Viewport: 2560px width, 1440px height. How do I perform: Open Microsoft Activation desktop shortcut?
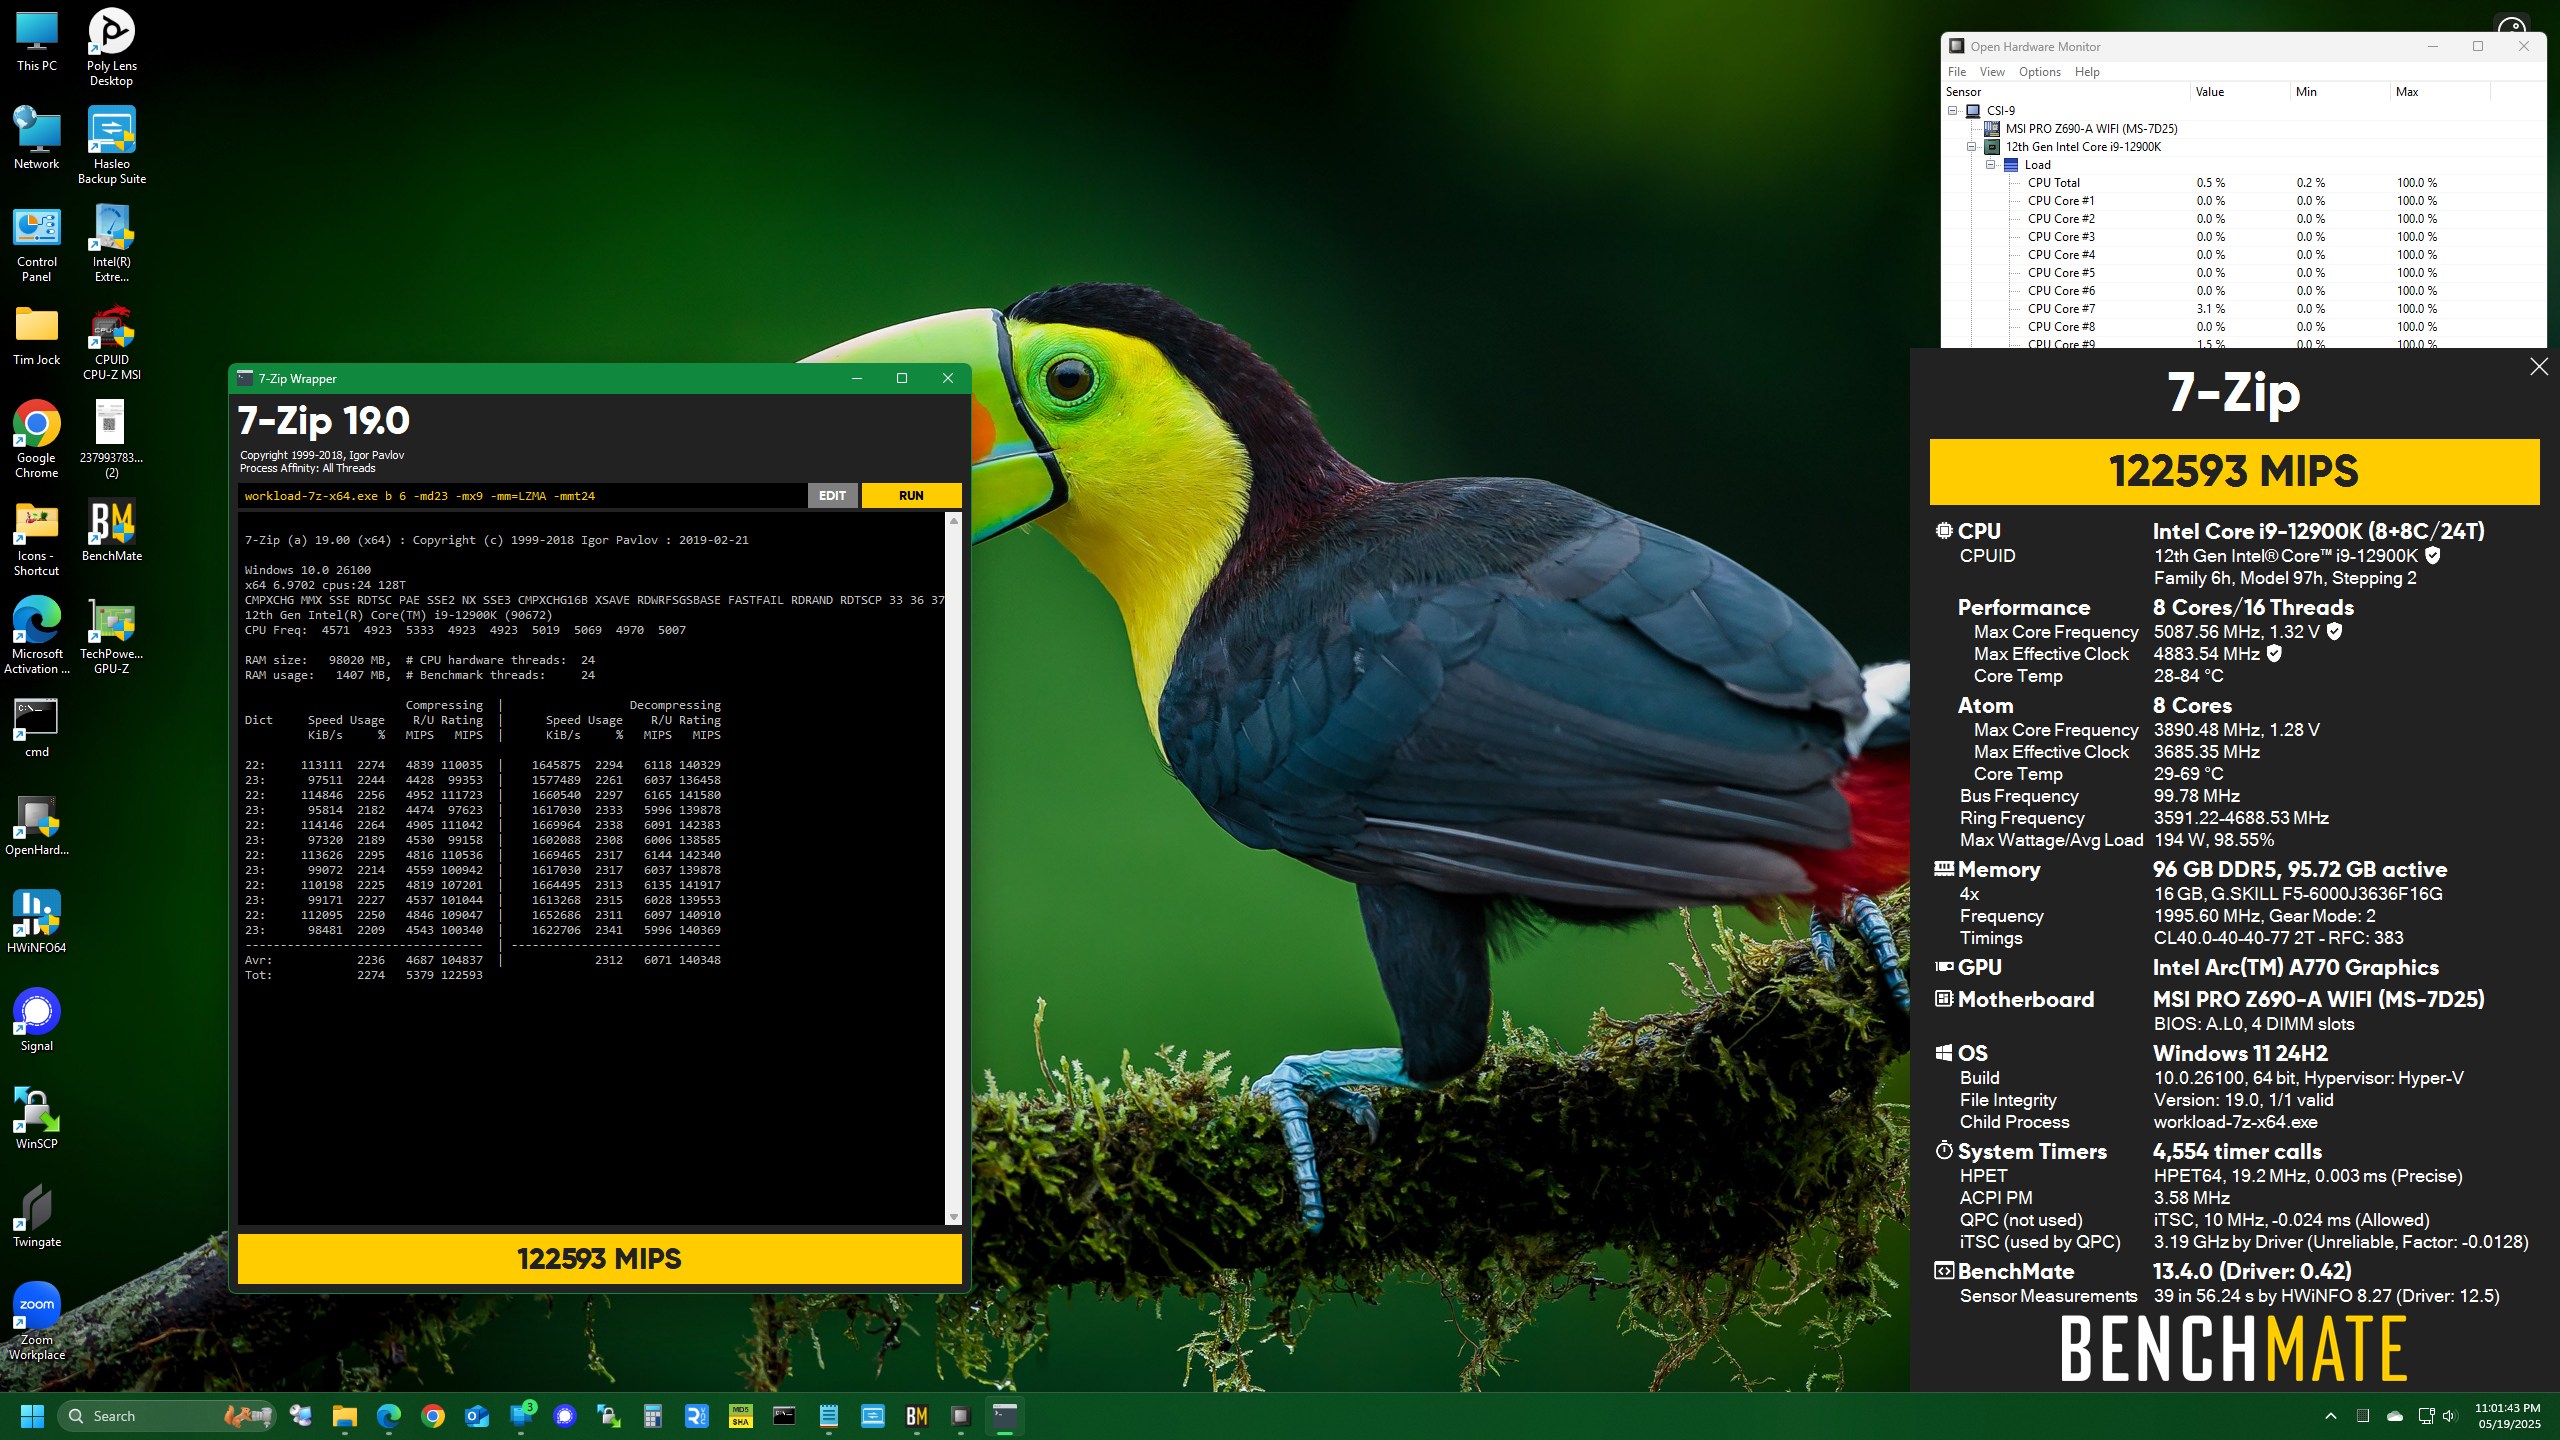tap(37, 636)
